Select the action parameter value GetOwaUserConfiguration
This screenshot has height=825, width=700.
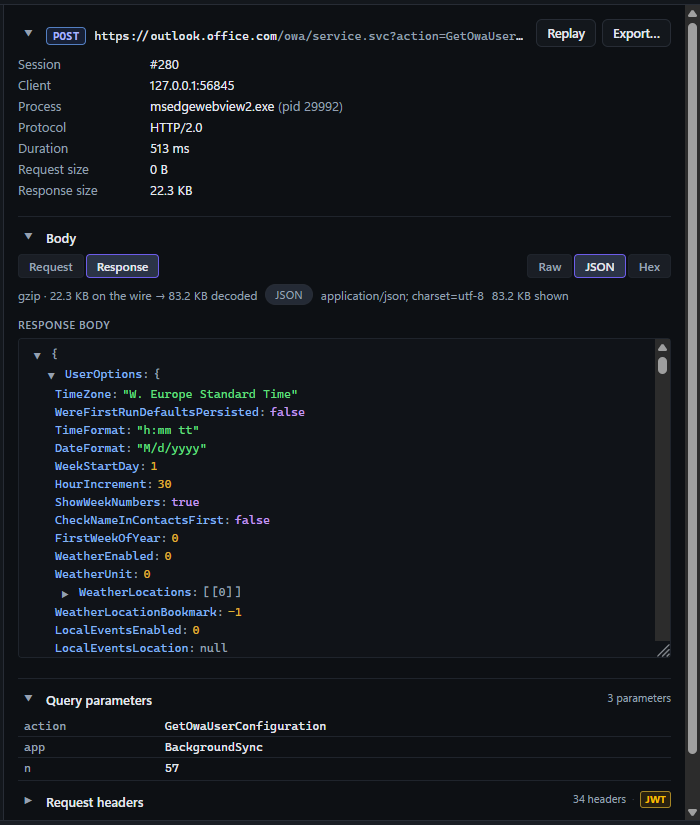click(245, 726)
